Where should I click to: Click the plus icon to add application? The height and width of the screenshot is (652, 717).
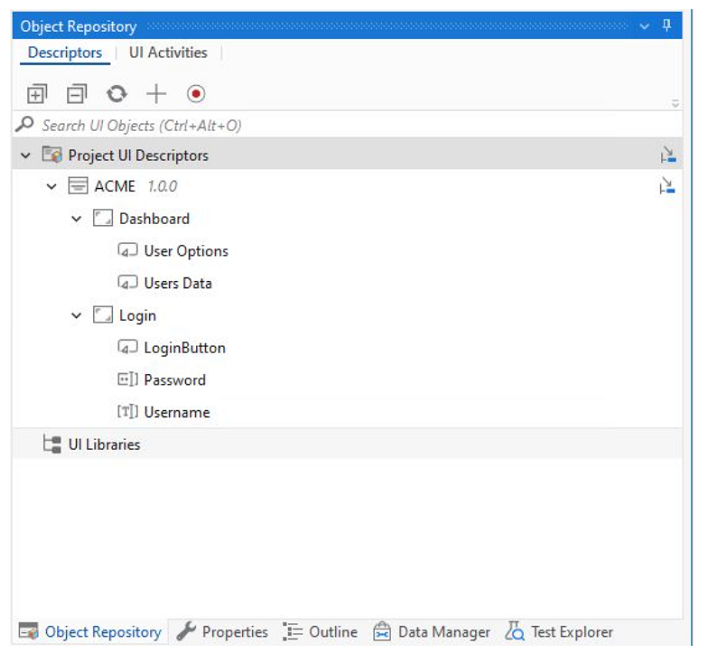pos(156,94)
